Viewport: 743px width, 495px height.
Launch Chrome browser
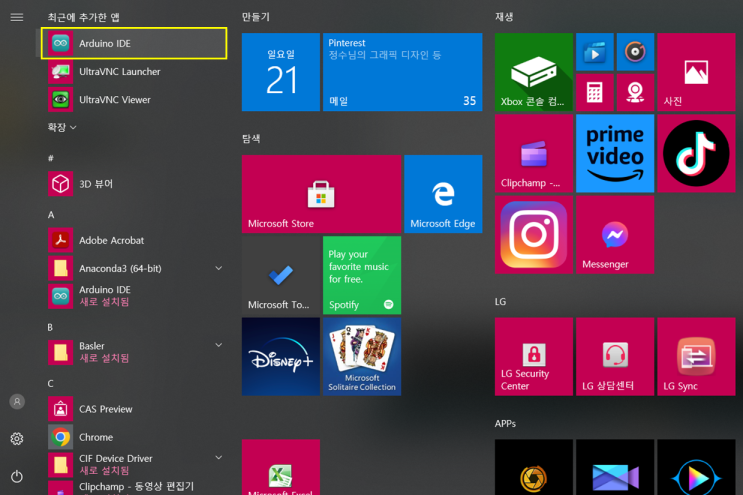[134, 437]
